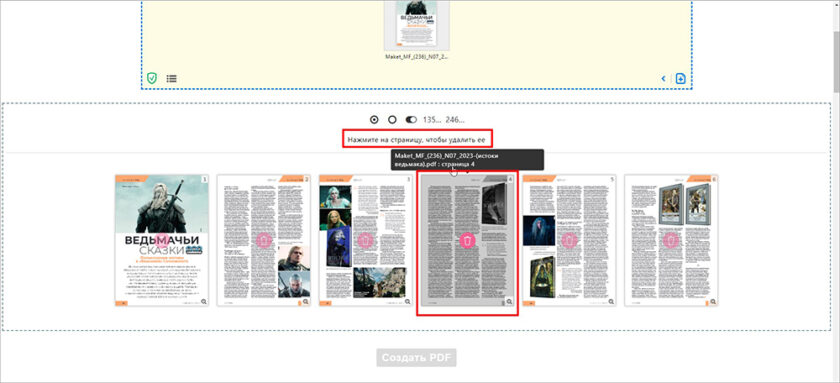The width and height of the screenshot is (840, 383).
Task: Click the text Нажмите на страницу, чтобы удалить ее
Action: click(x=417, y=140)
